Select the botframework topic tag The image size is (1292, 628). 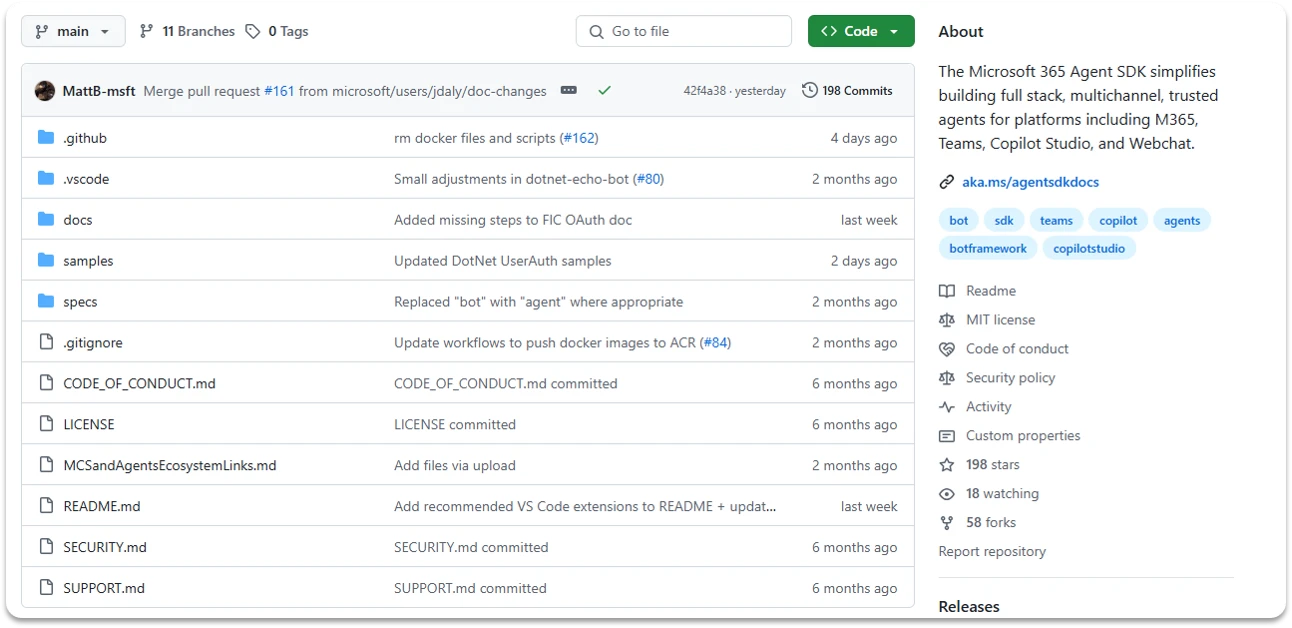pyautogui.click(x=987, y=248)
